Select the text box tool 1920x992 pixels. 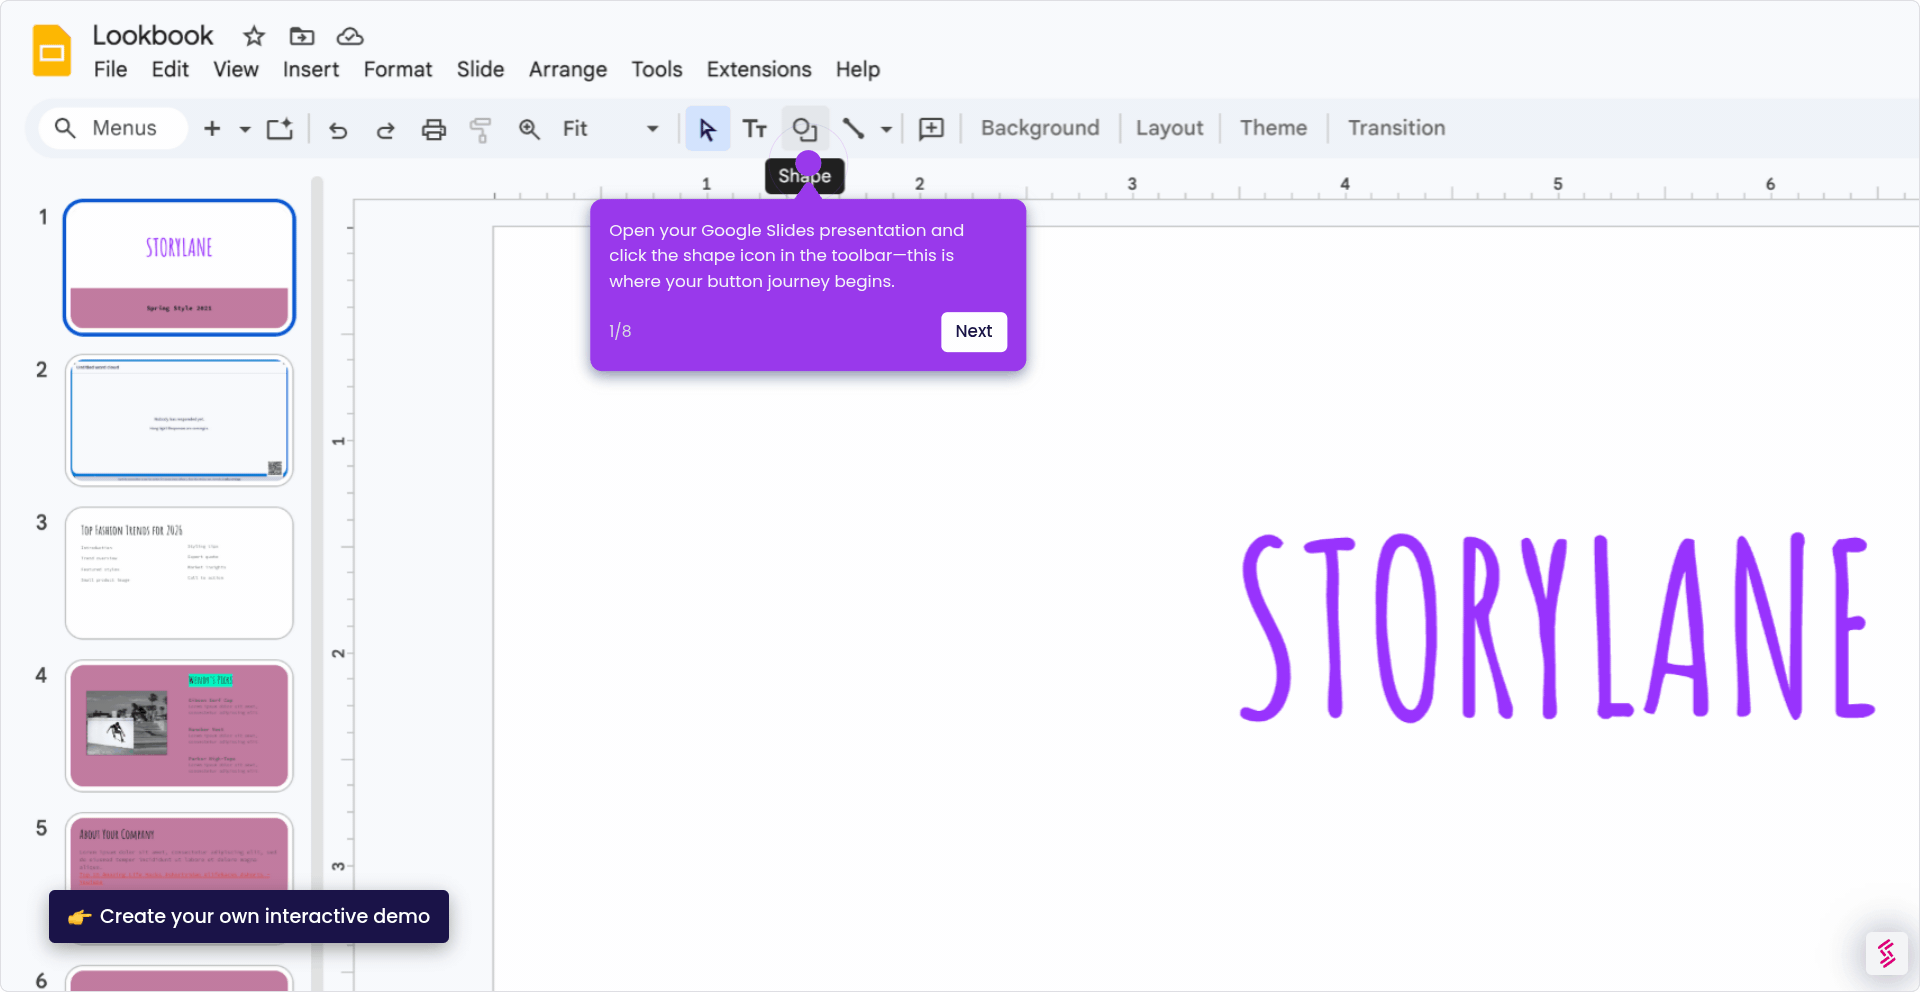755,129
